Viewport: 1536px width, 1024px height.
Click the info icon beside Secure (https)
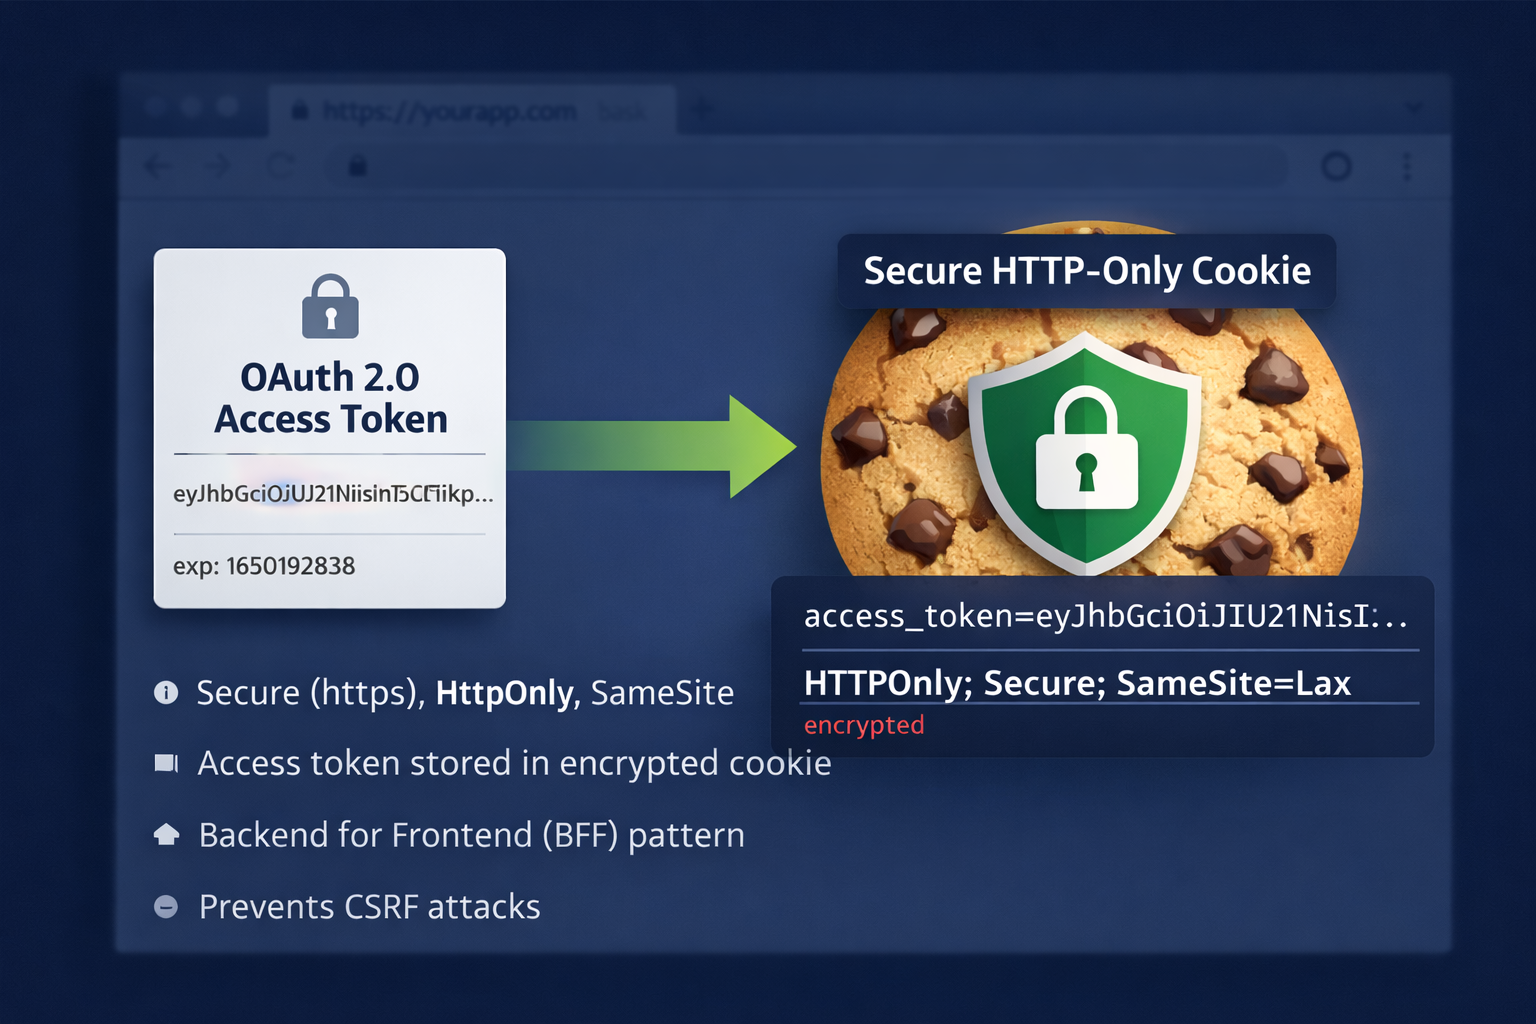(x=166, y=692)
